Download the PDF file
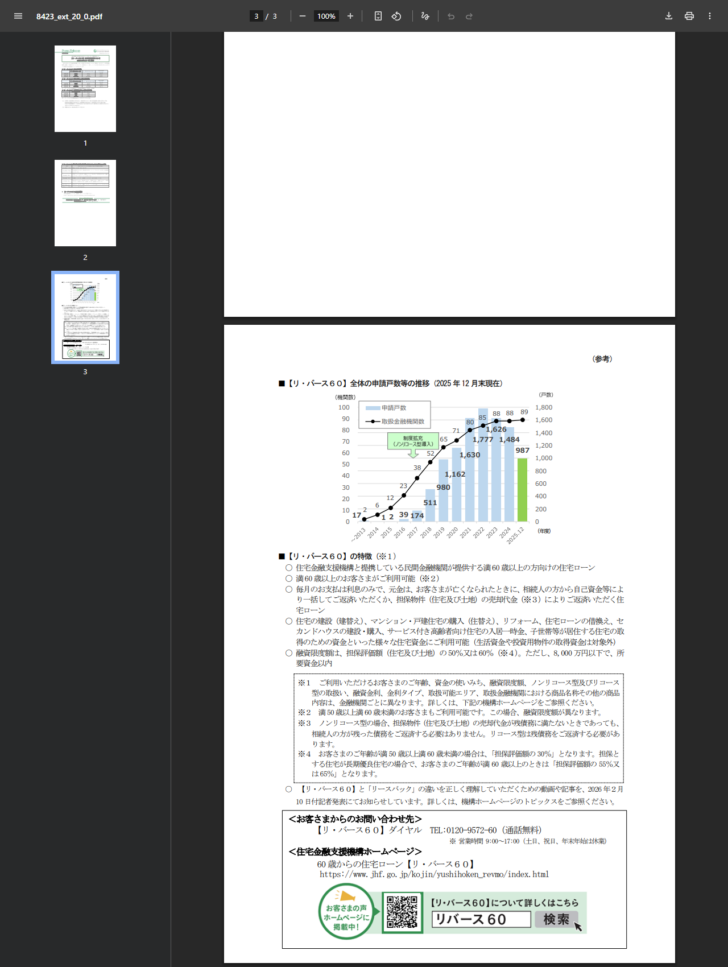 669,16
